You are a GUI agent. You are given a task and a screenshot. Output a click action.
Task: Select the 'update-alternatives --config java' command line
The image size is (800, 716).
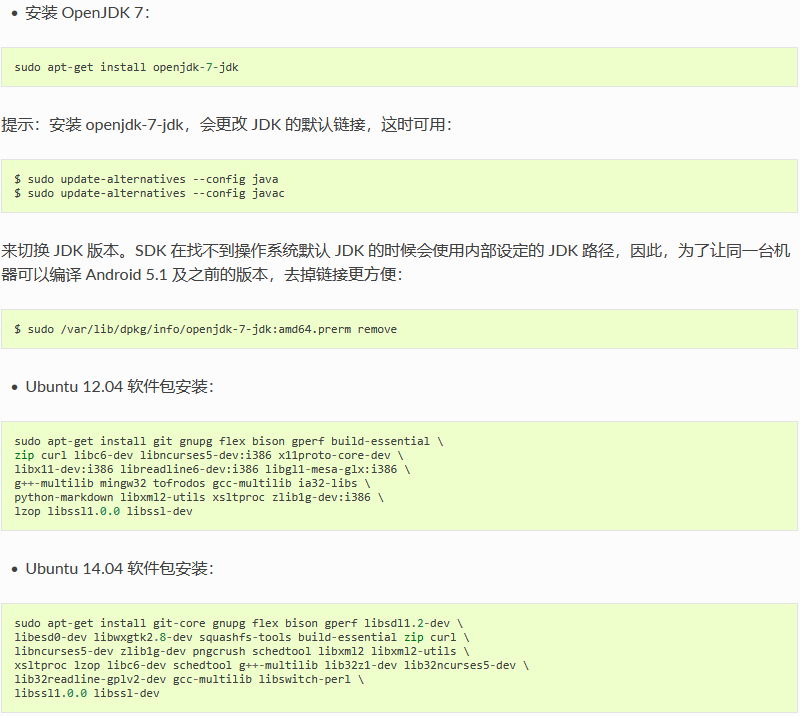pos(146,179)
